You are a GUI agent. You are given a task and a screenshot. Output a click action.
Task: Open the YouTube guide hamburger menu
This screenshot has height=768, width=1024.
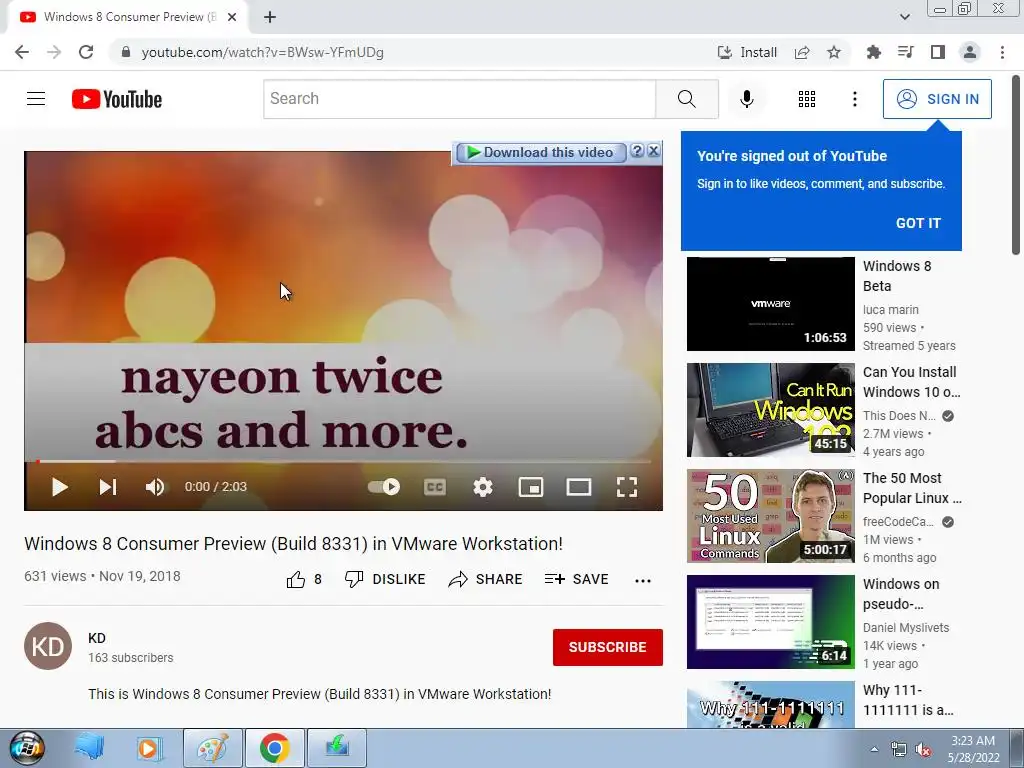click(36, 99)
